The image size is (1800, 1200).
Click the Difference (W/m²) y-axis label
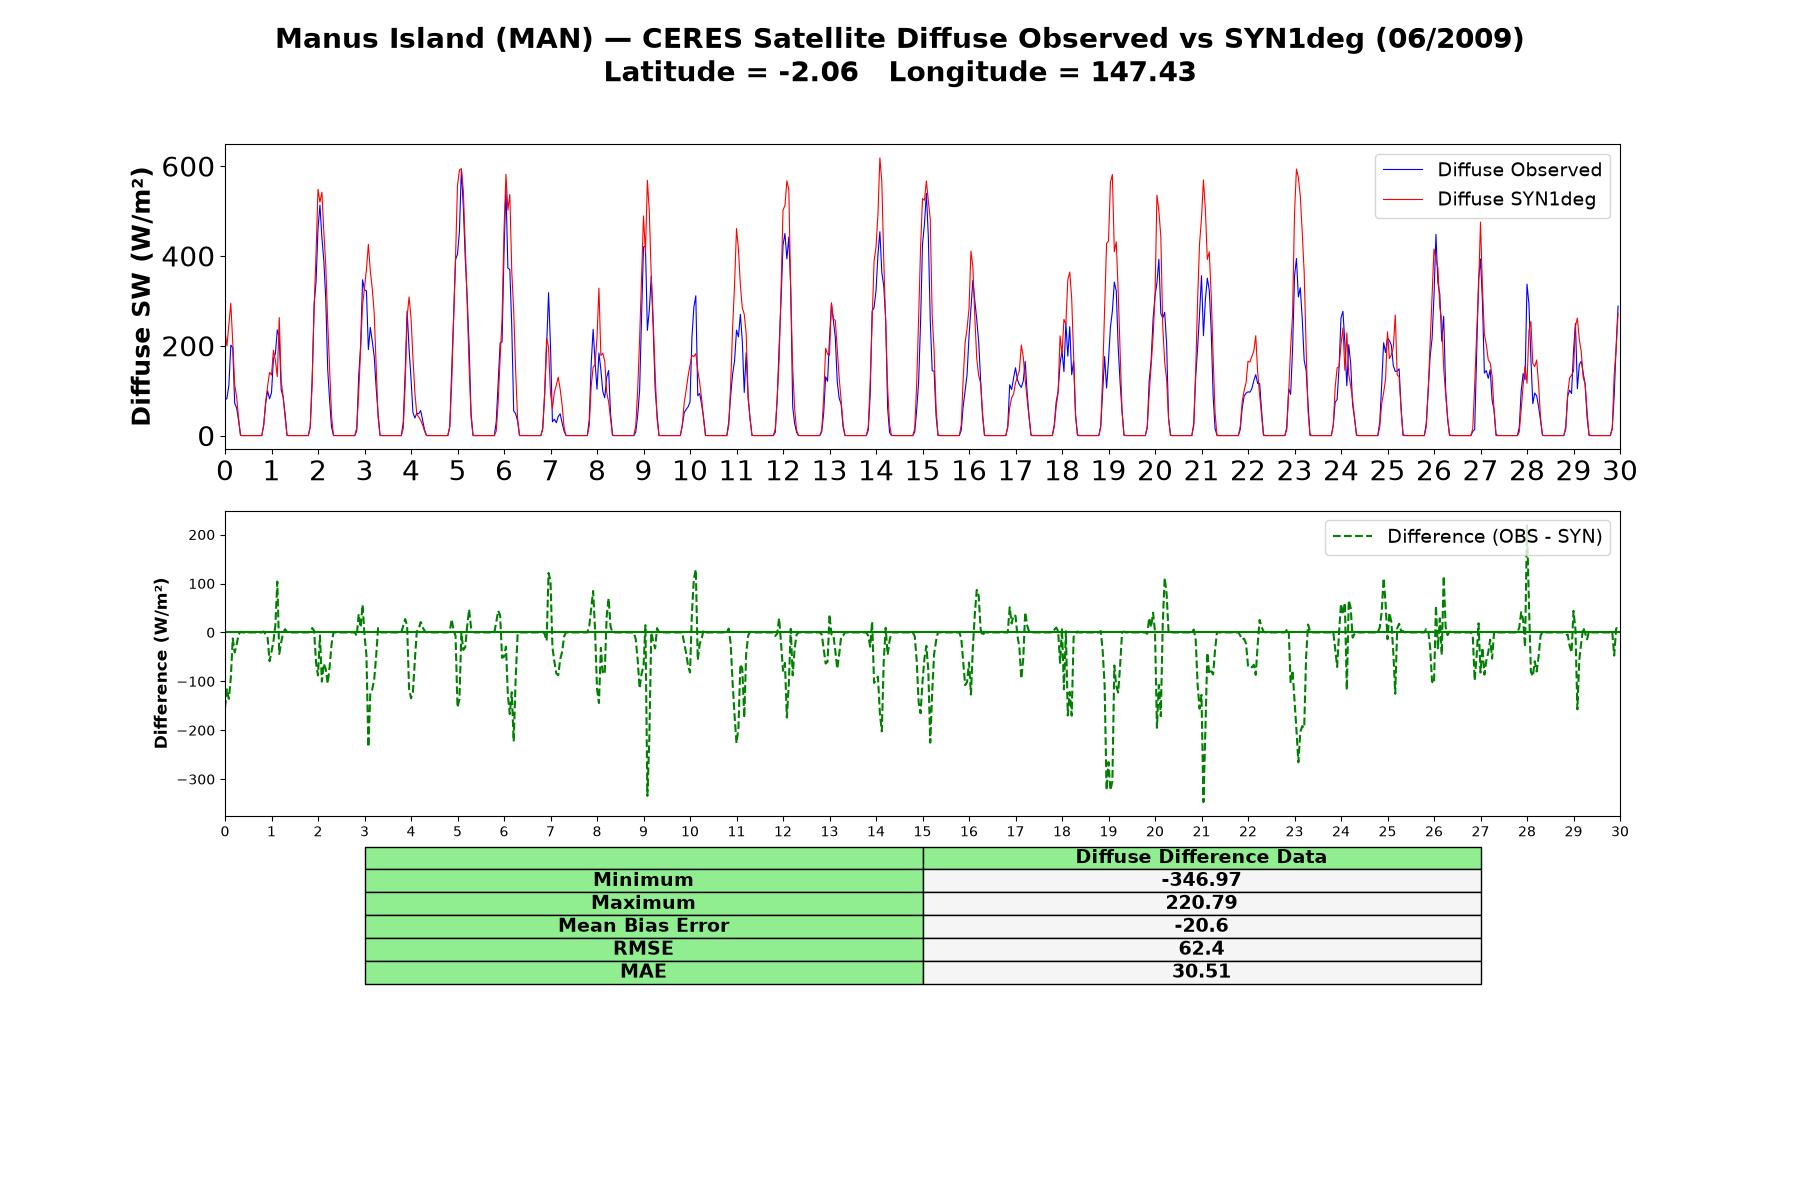pyautogui.click(x=161, y=663)
